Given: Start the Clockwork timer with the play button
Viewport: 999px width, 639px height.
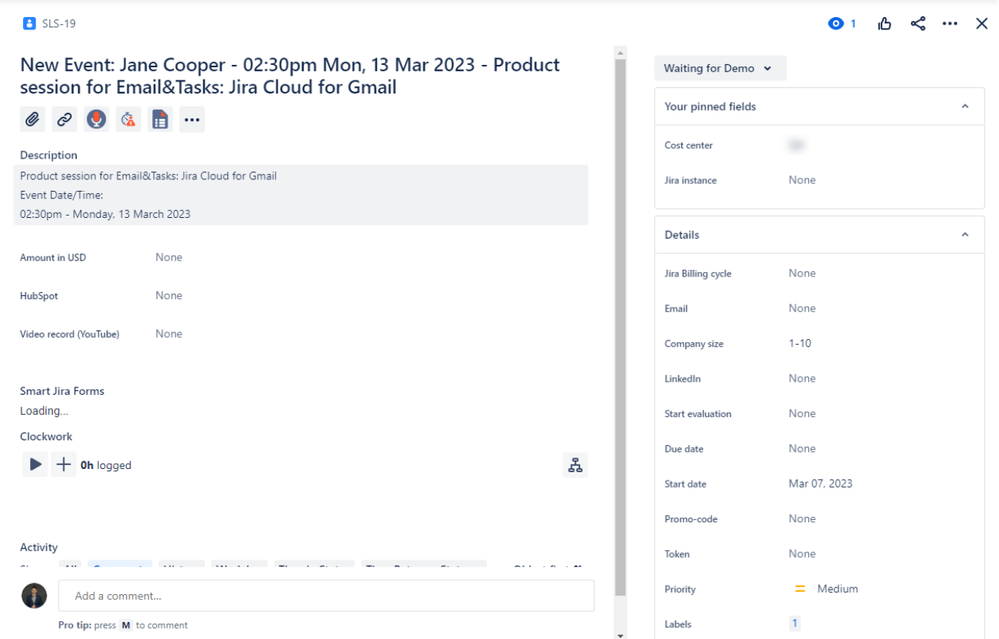Looking at the screenshot, I should pos(35,464).
